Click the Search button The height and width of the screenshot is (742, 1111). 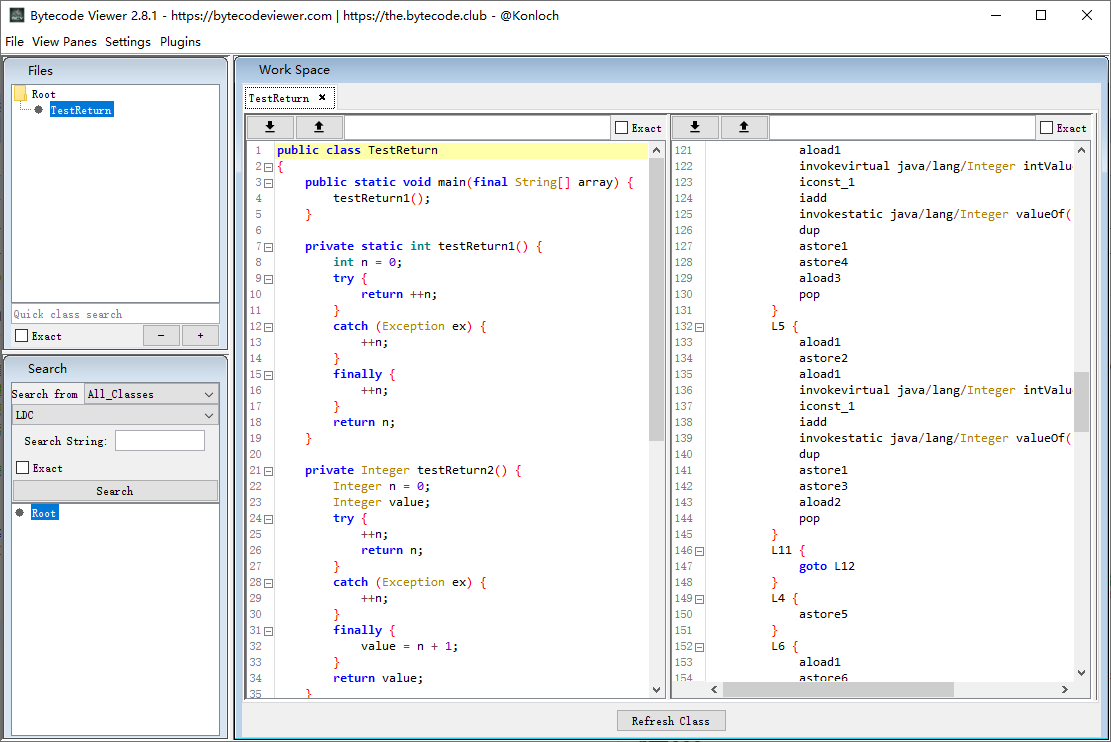pyautogui.click(x=115, y=491)
